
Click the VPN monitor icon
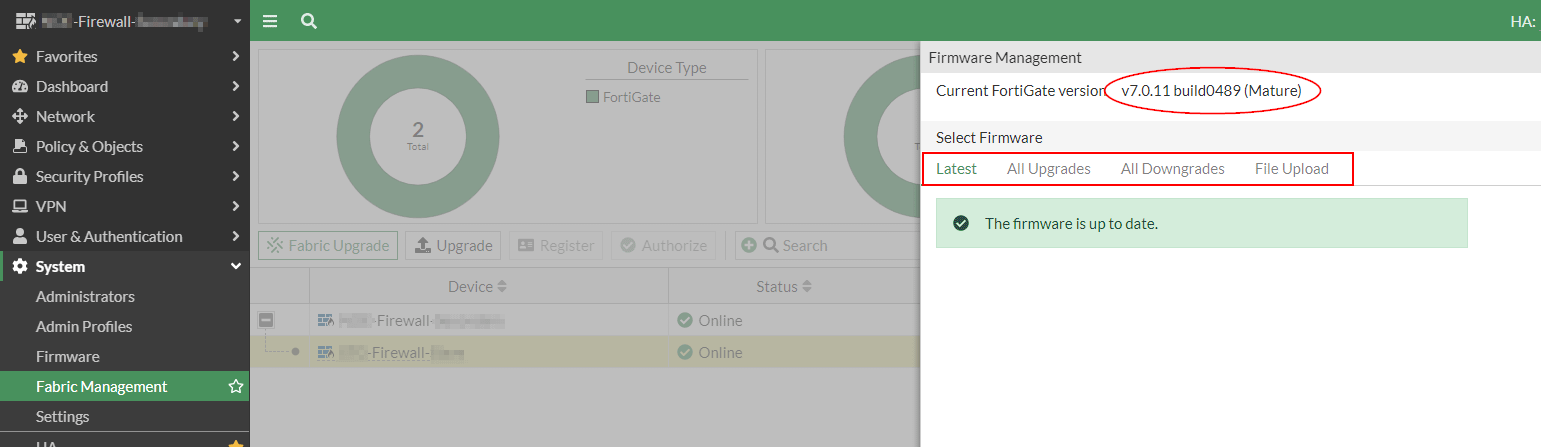pos(19,206)
